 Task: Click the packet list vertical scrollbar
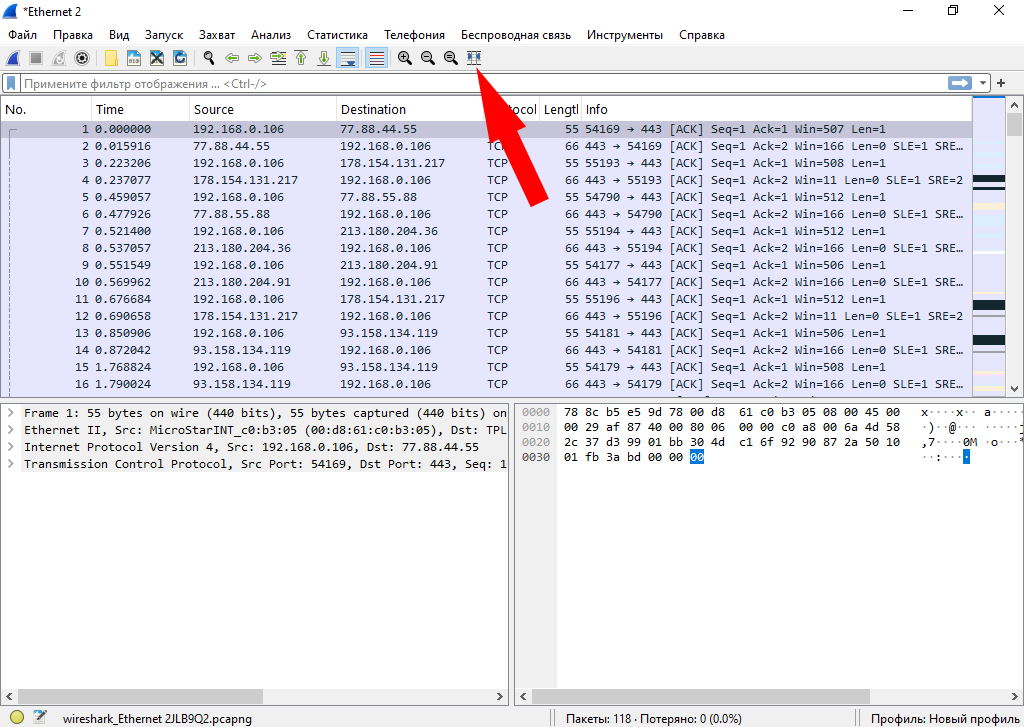click(x=1014, y=250)
